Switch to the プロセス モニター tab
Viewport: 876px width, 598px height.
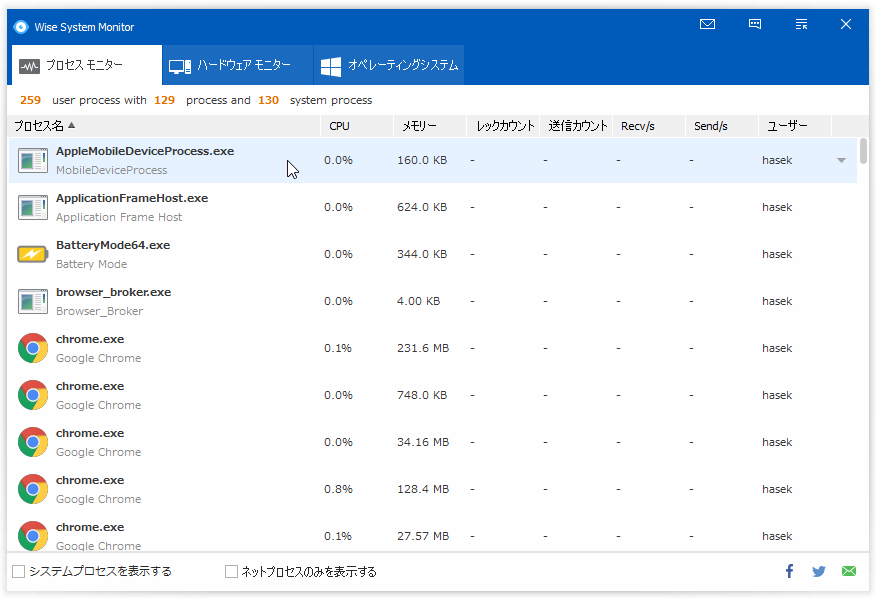(87, 65)
